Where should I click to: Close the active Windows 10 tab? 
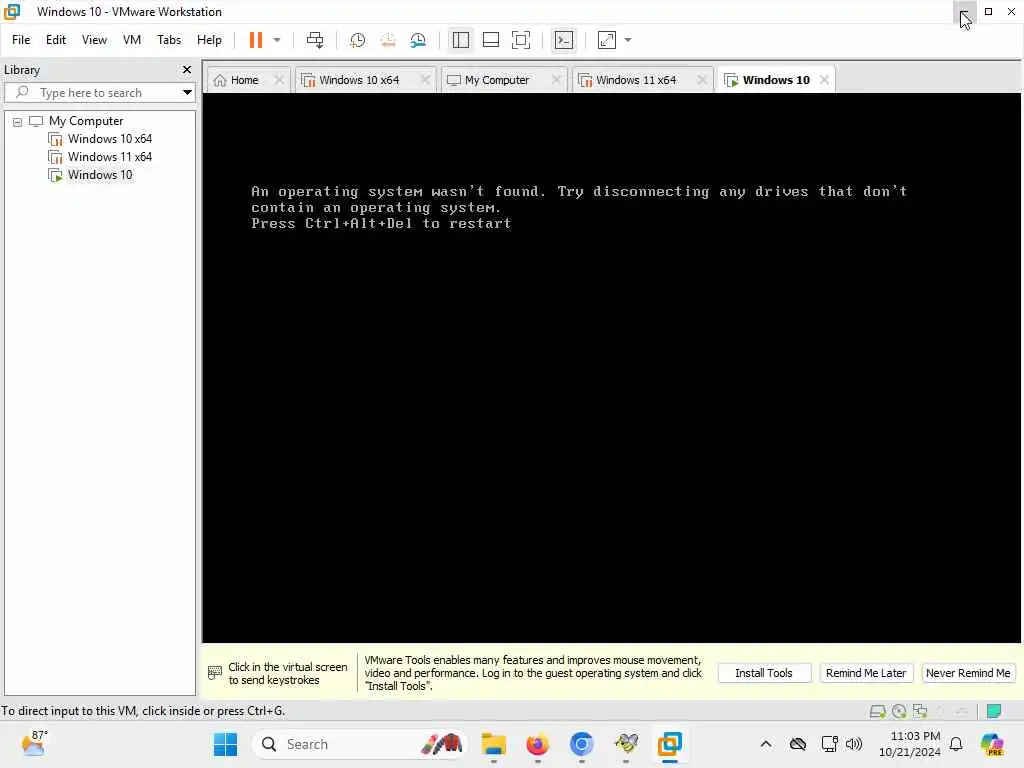click(824, 80)
